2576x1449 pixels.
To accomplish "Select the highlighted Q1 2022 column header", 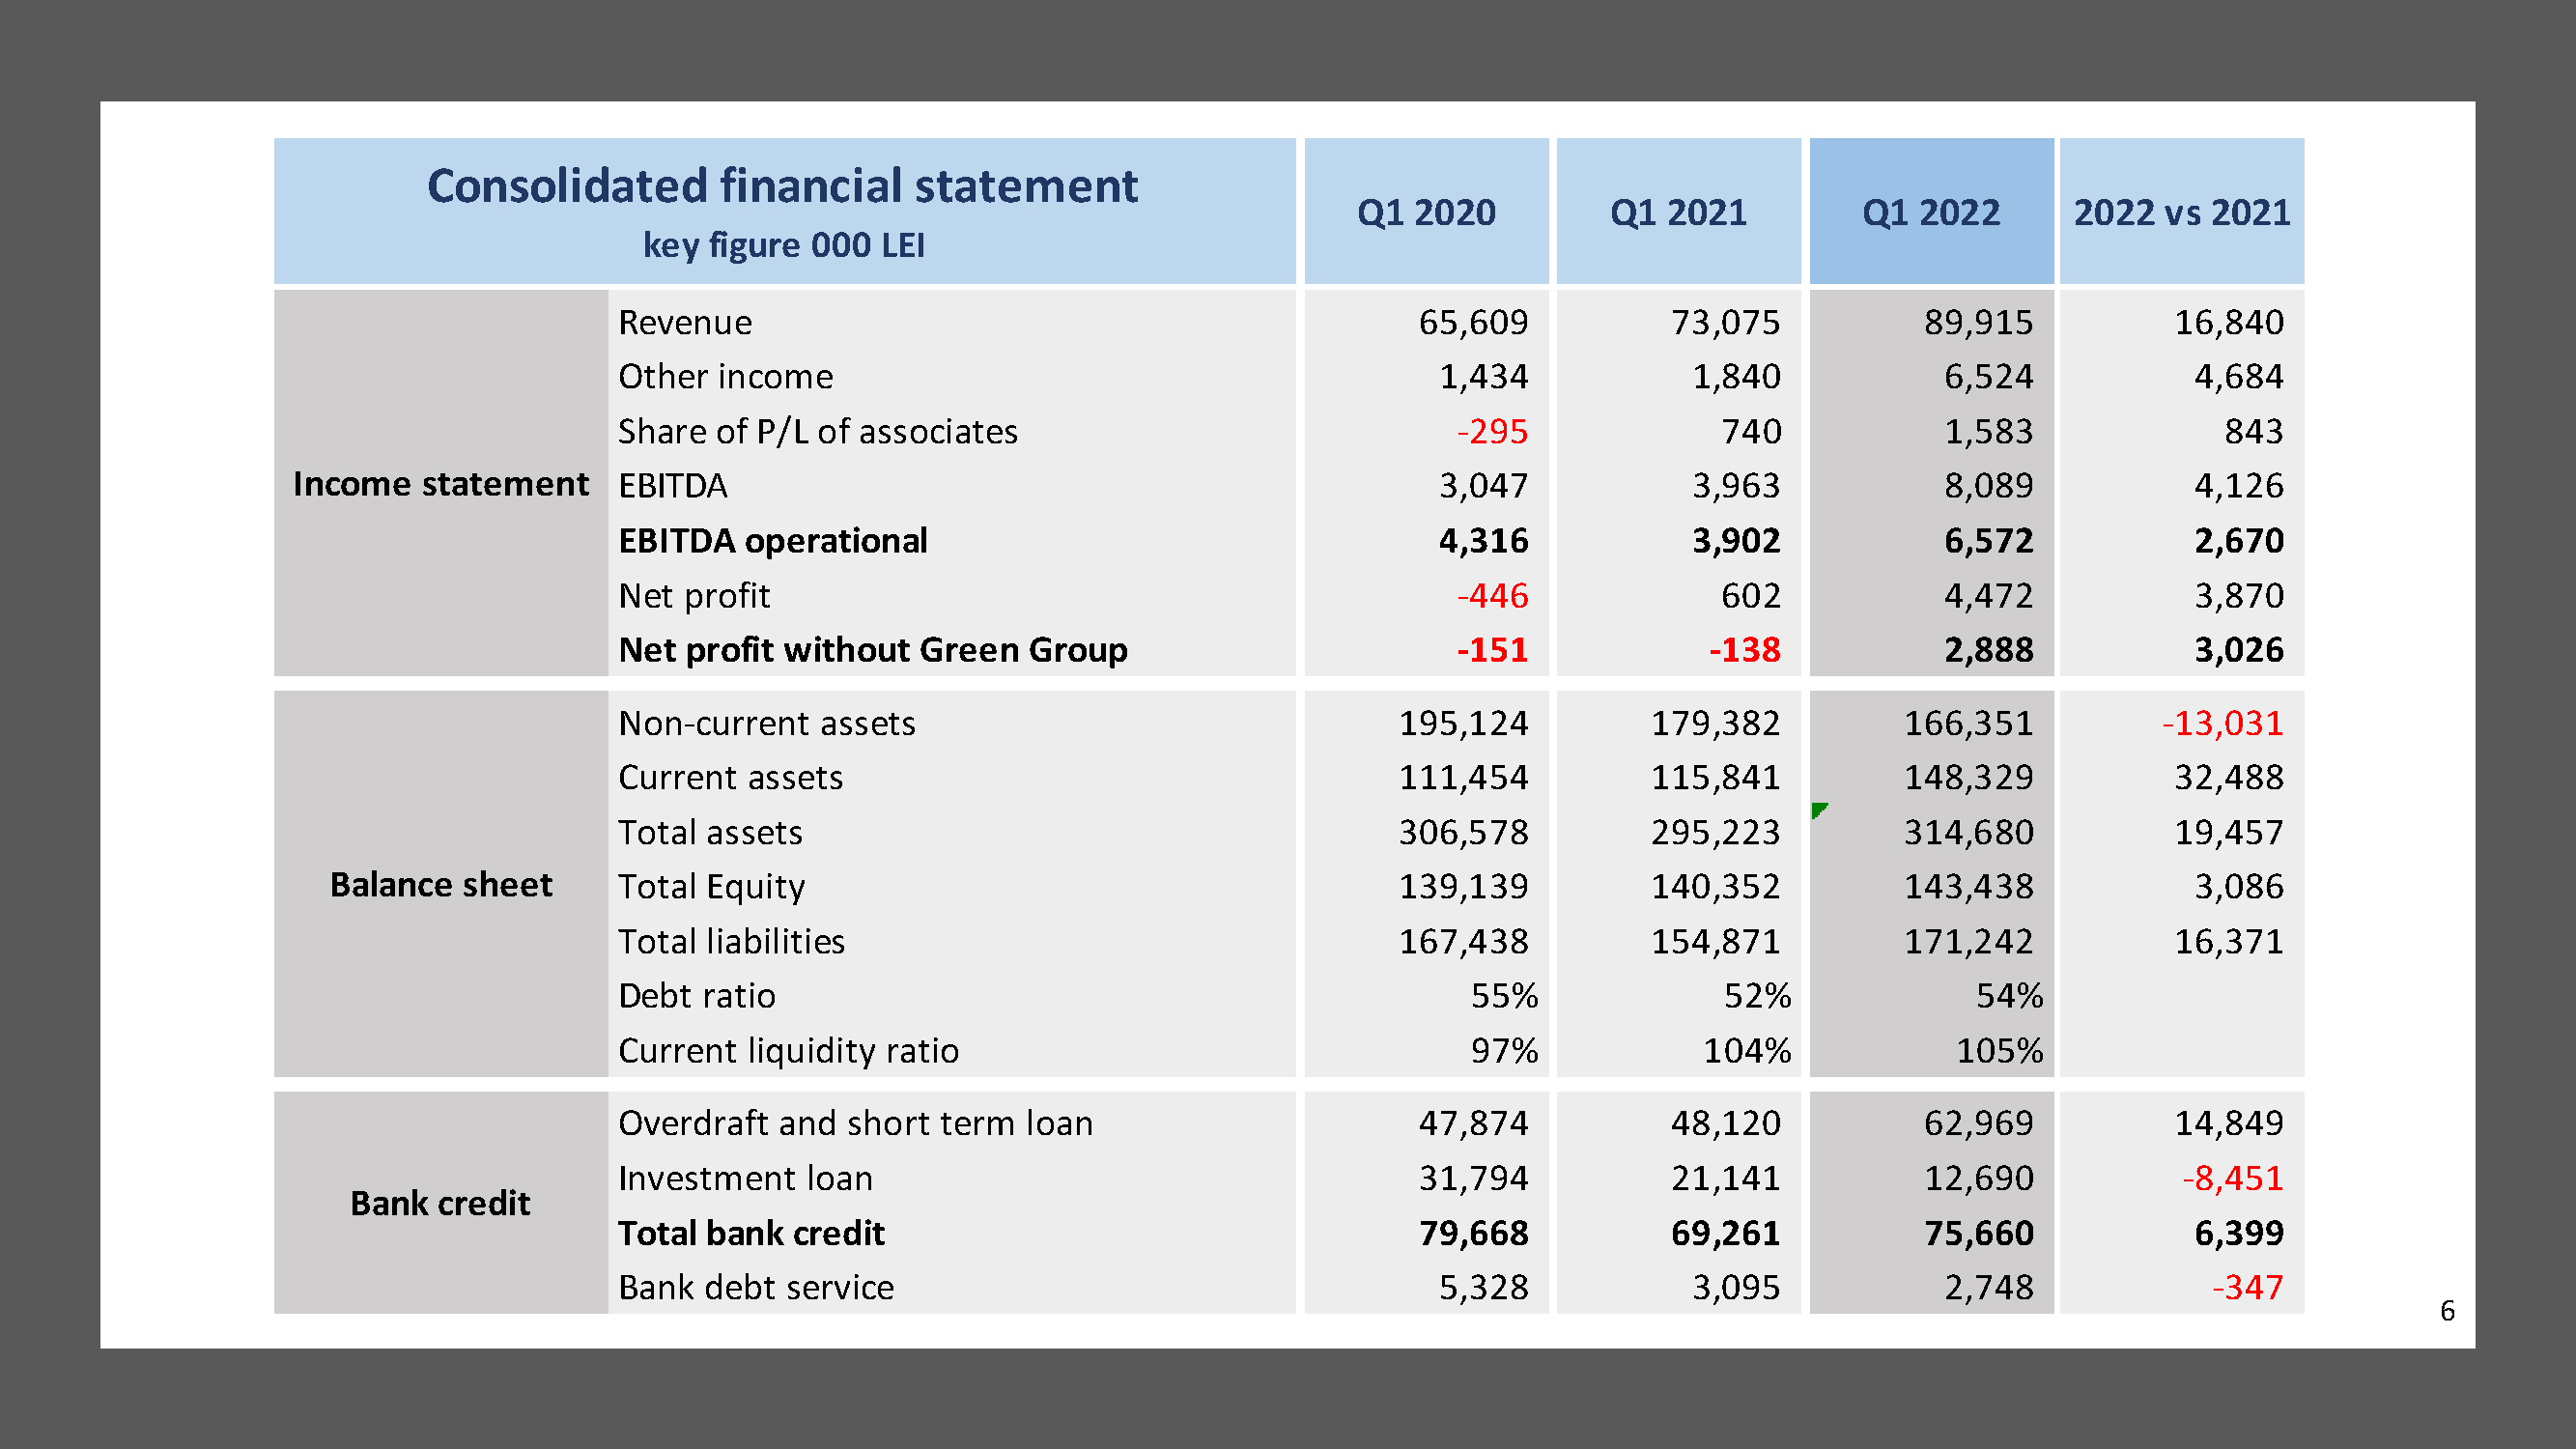I will tap(1930, 212).
